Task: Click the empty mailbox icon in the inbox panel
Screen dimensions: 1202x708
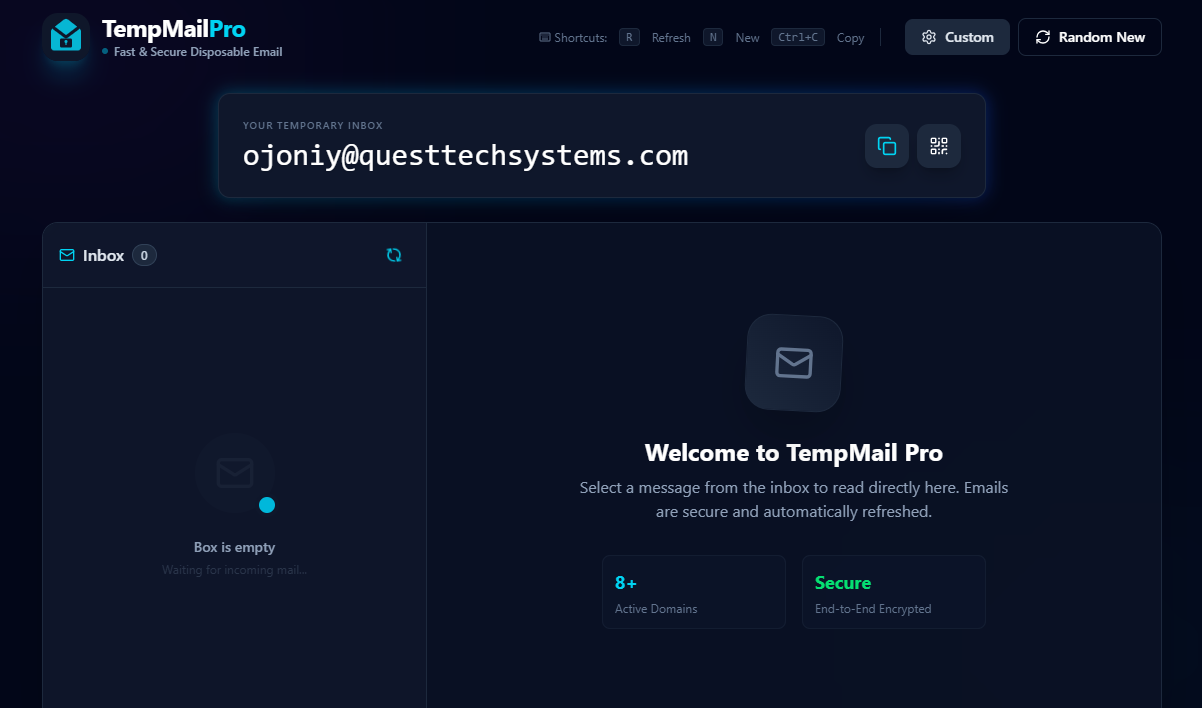Action: [x=235, y=473]
